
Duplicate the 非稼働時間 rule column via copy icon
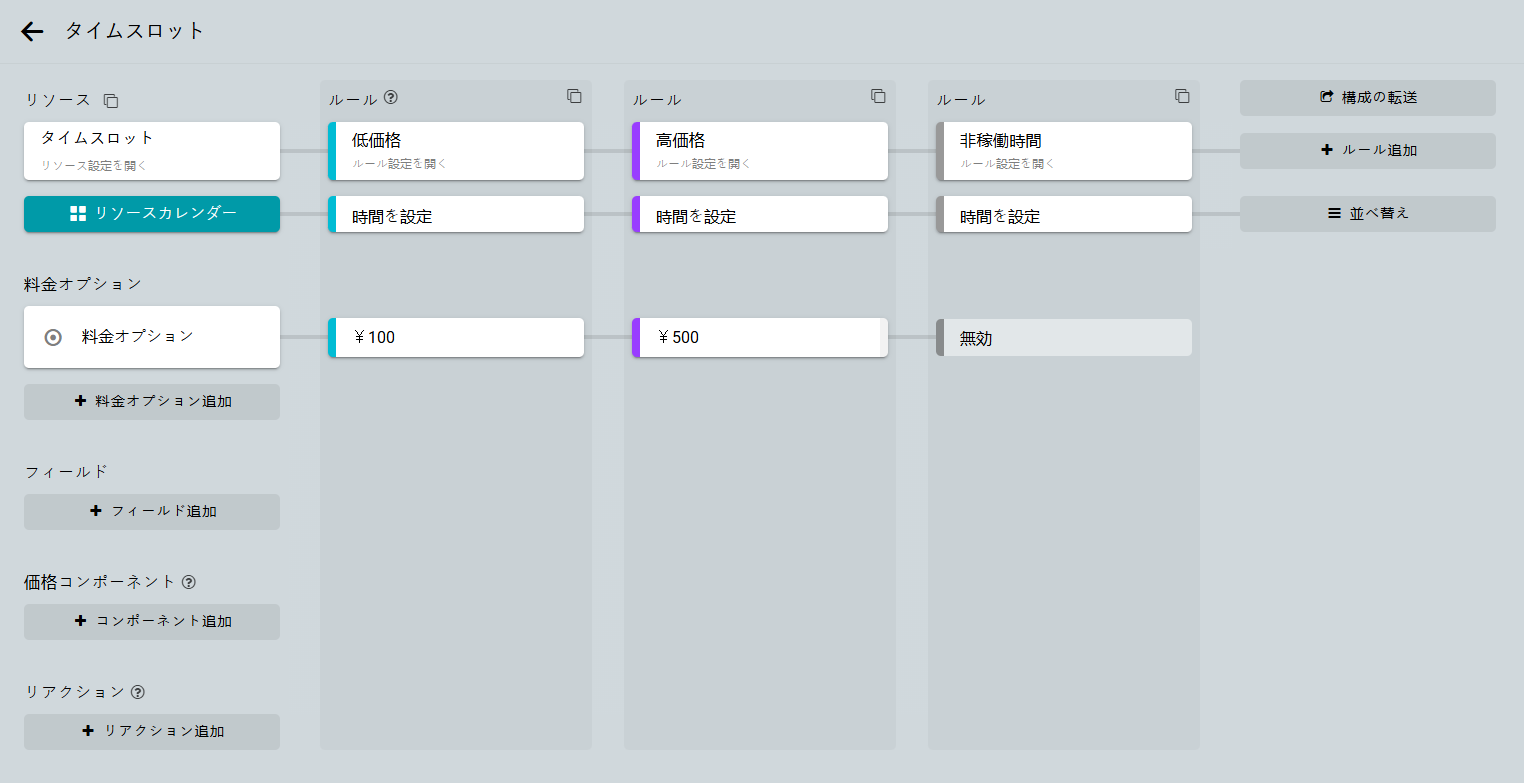tap(1182, 96)
